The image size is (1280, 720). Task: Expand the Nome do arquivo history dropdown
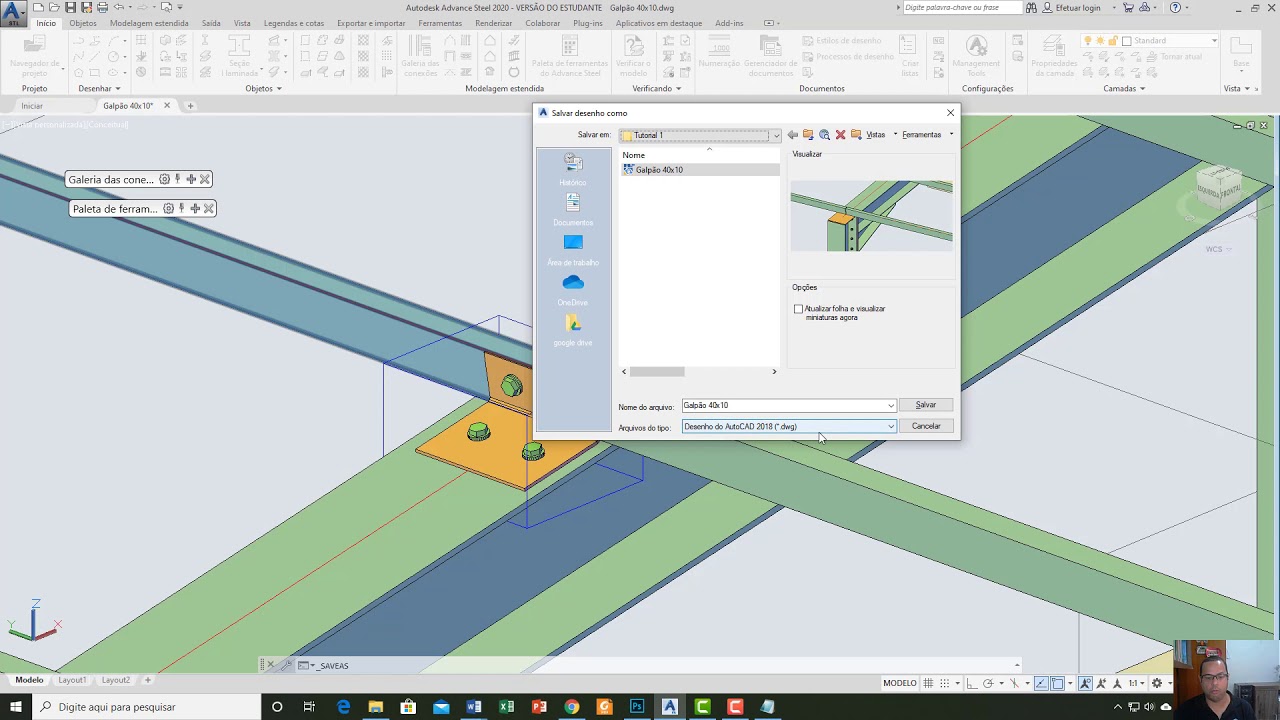[890, 405]
